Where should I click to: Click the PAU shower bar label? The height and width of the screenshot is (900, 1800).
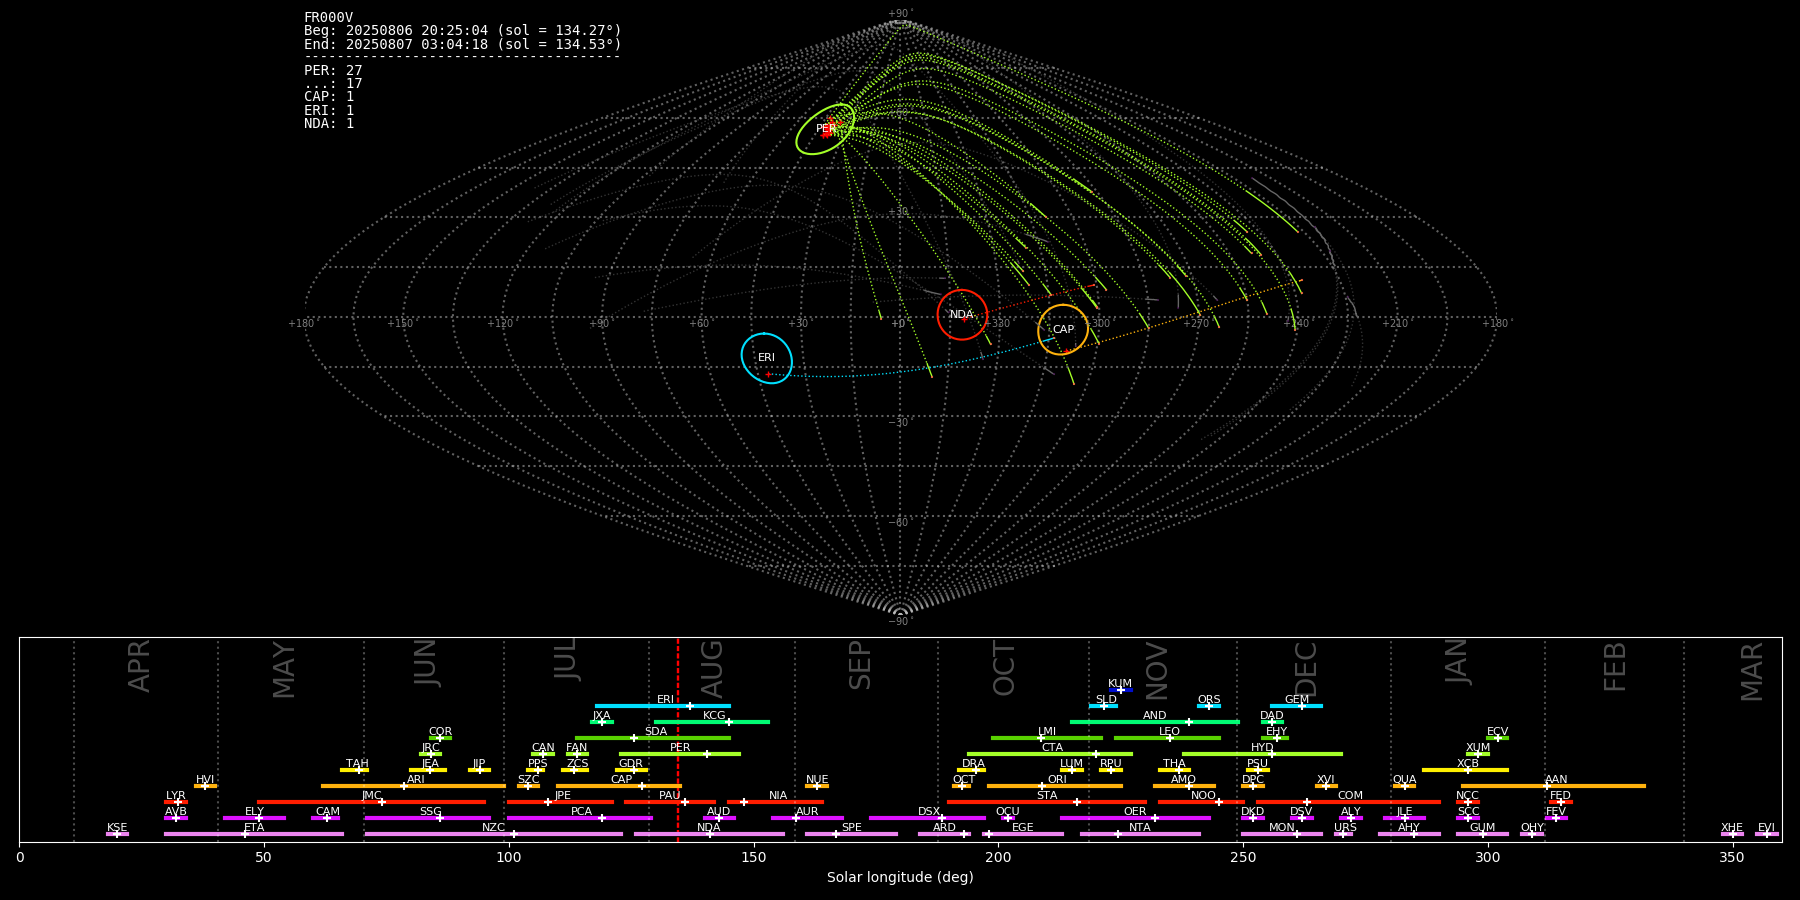[x=670, y=796]
